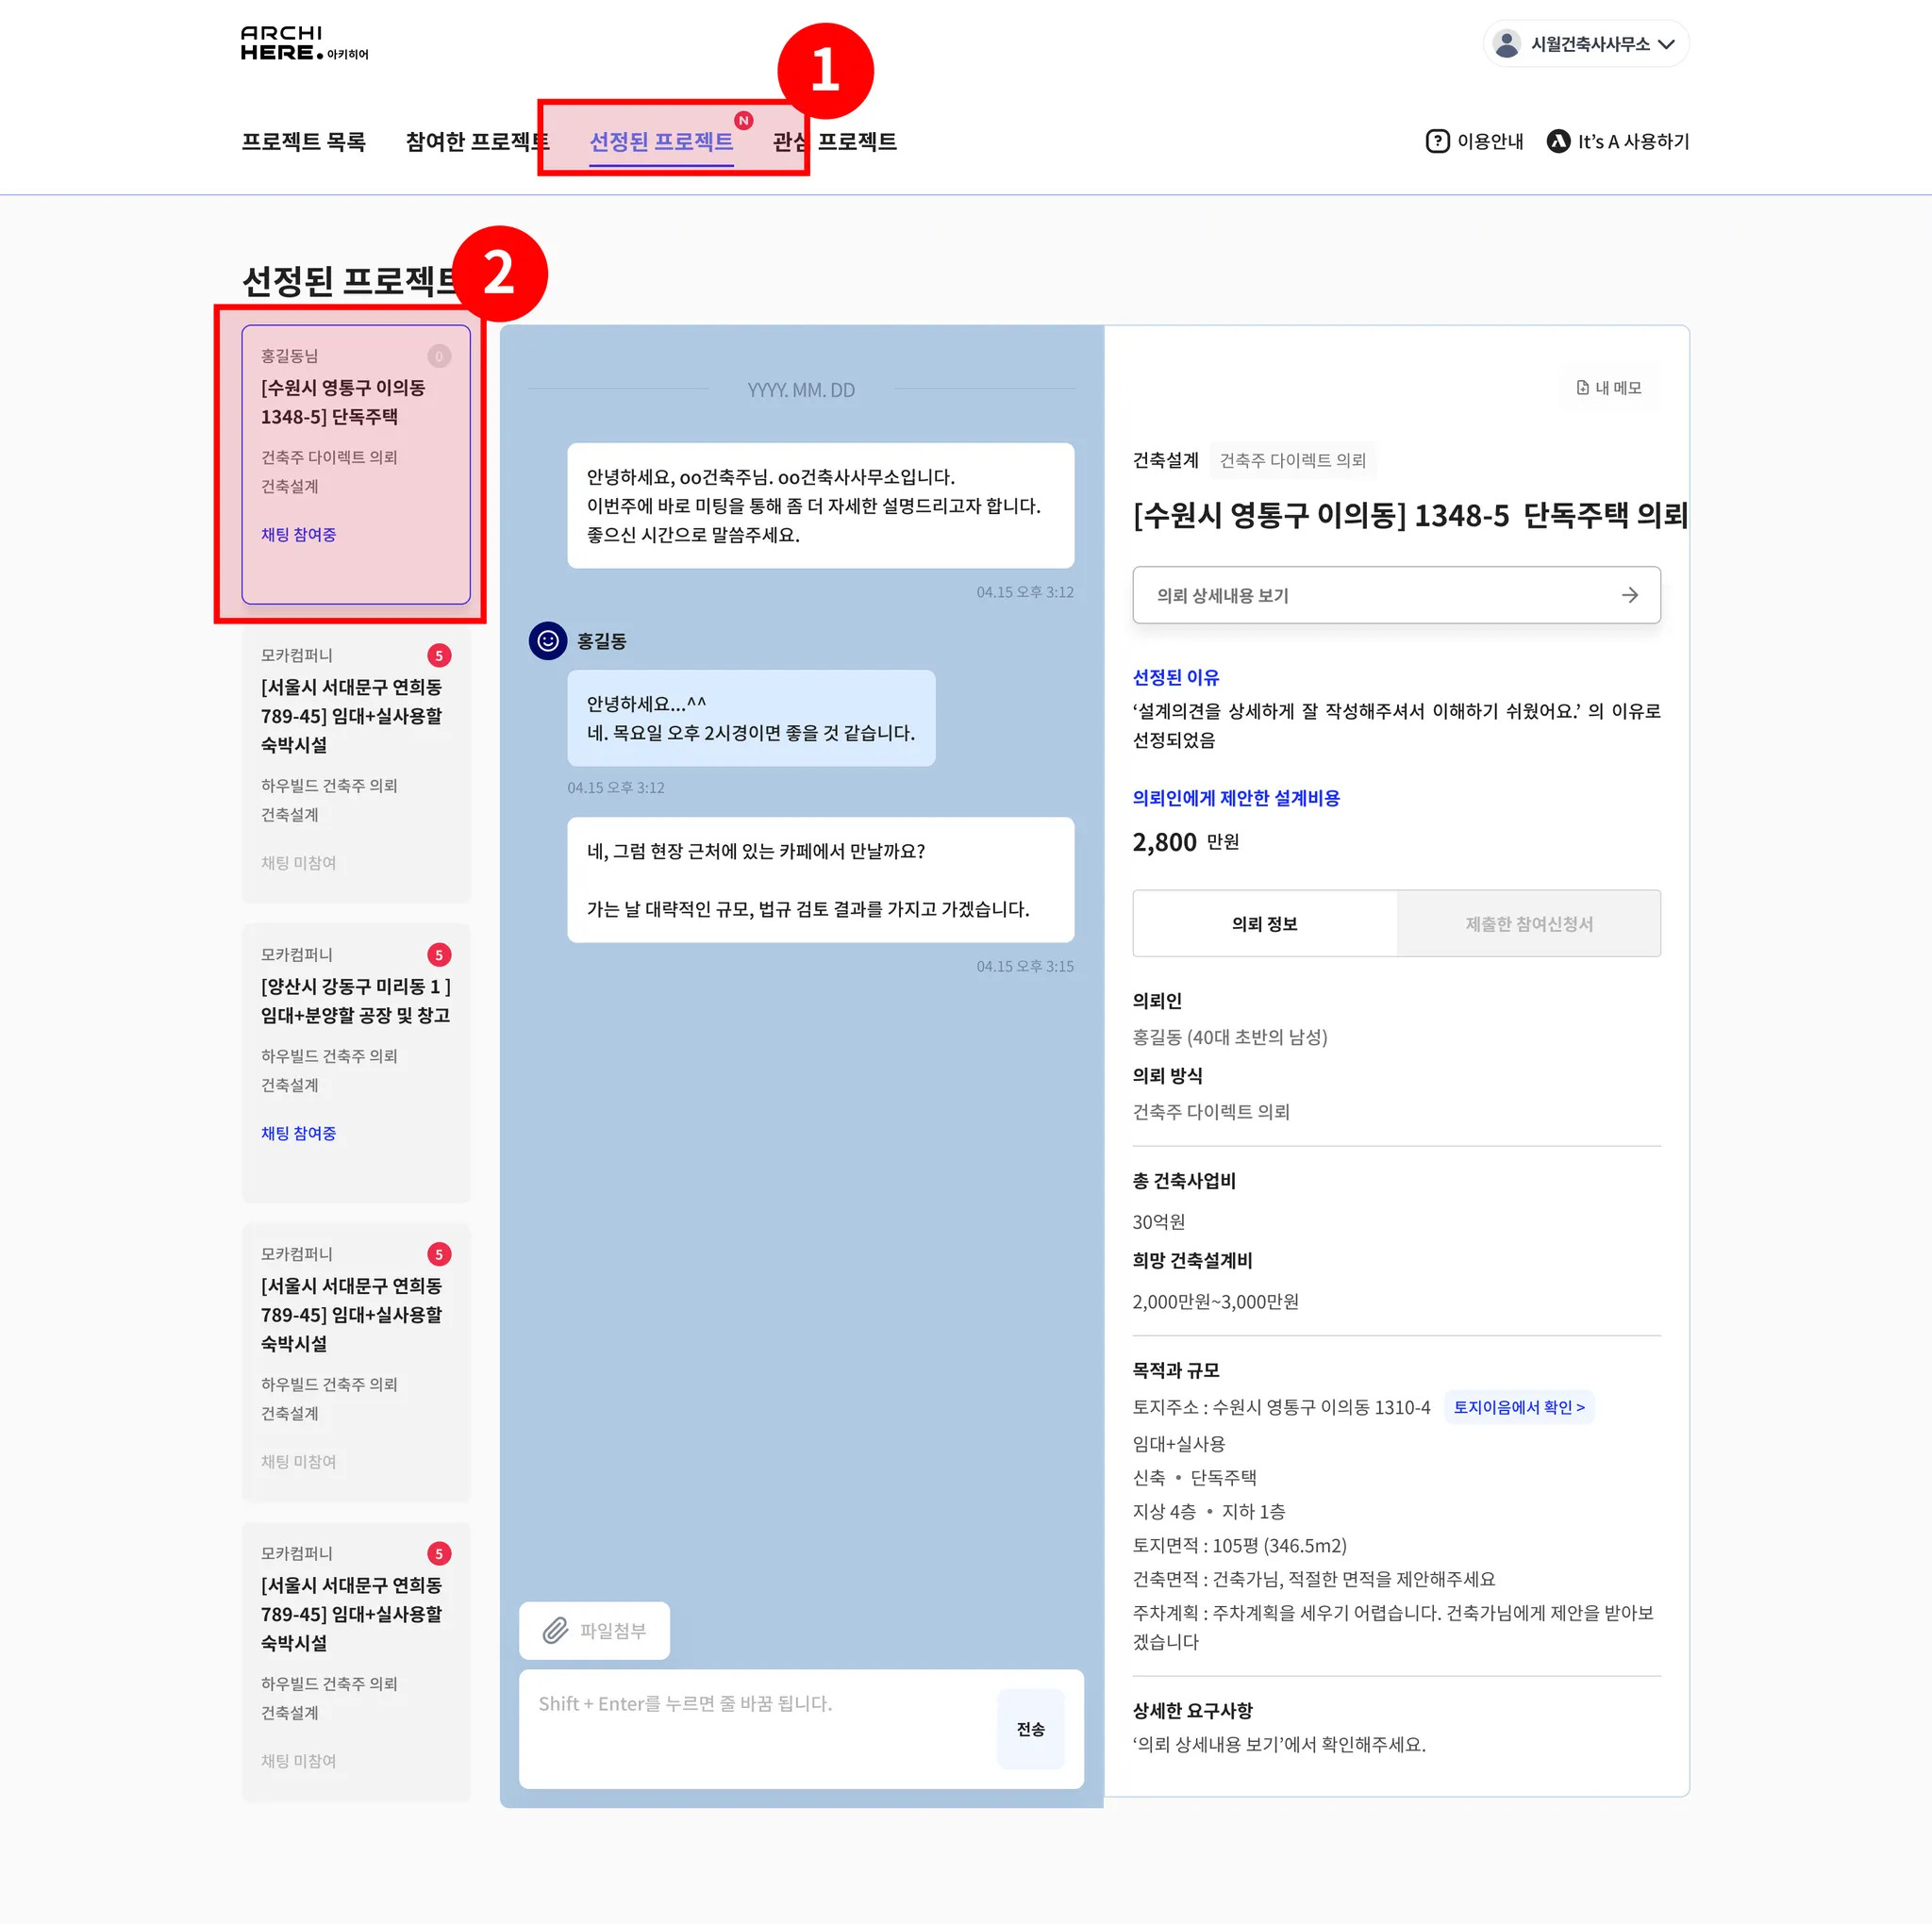Click the 채팅 참여중 link in first card

pos(298,535)
